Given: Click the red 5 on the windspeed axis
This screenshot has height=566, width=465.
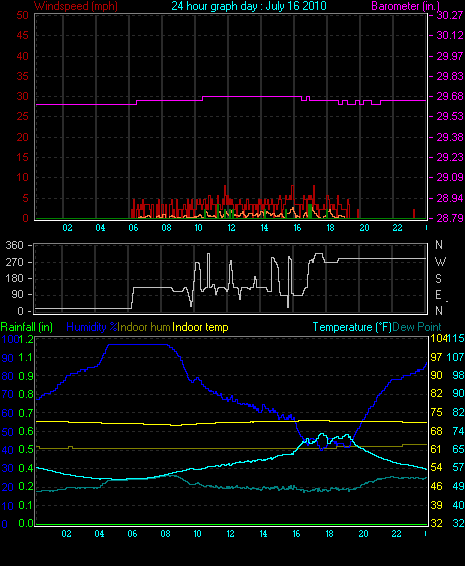Looking at the screenshot, I should [25, 198].
